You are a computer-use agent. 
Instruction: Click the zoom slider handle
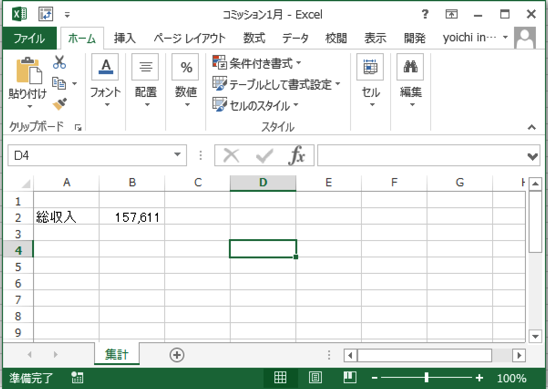(426, 377)
